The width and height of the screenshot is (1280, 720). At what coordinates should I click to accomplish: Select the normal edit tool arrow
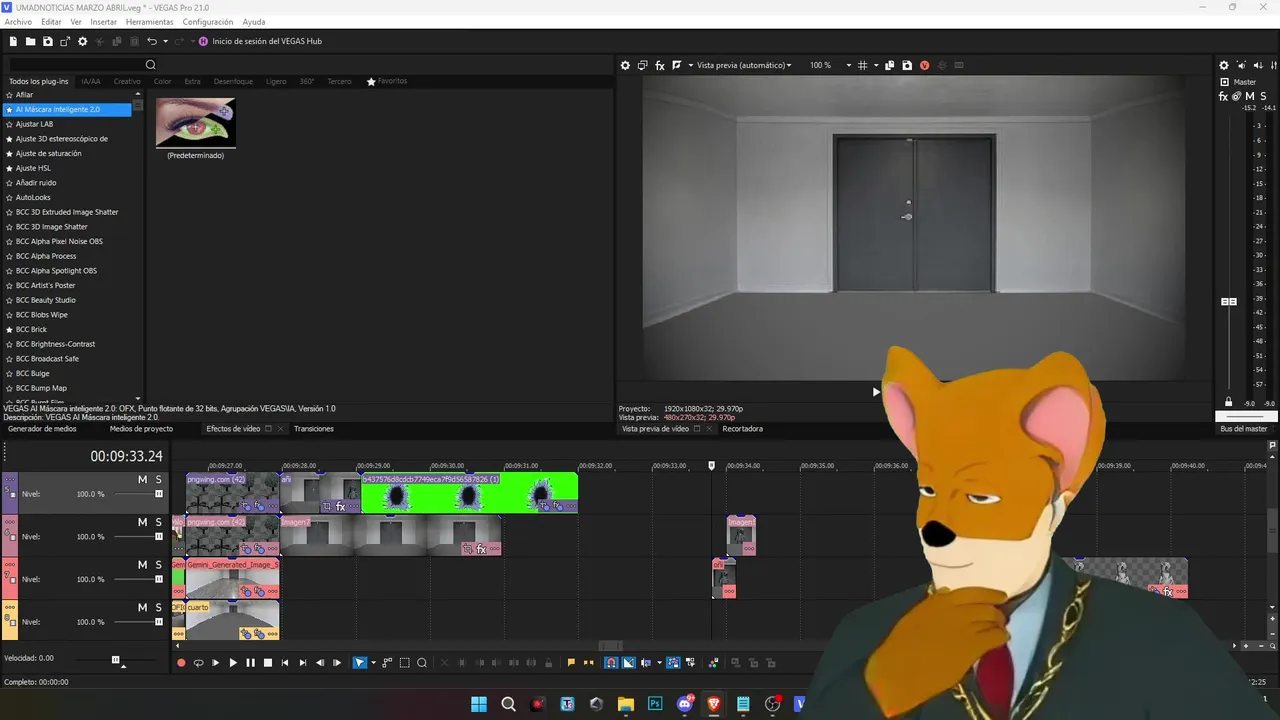point(359,662)
